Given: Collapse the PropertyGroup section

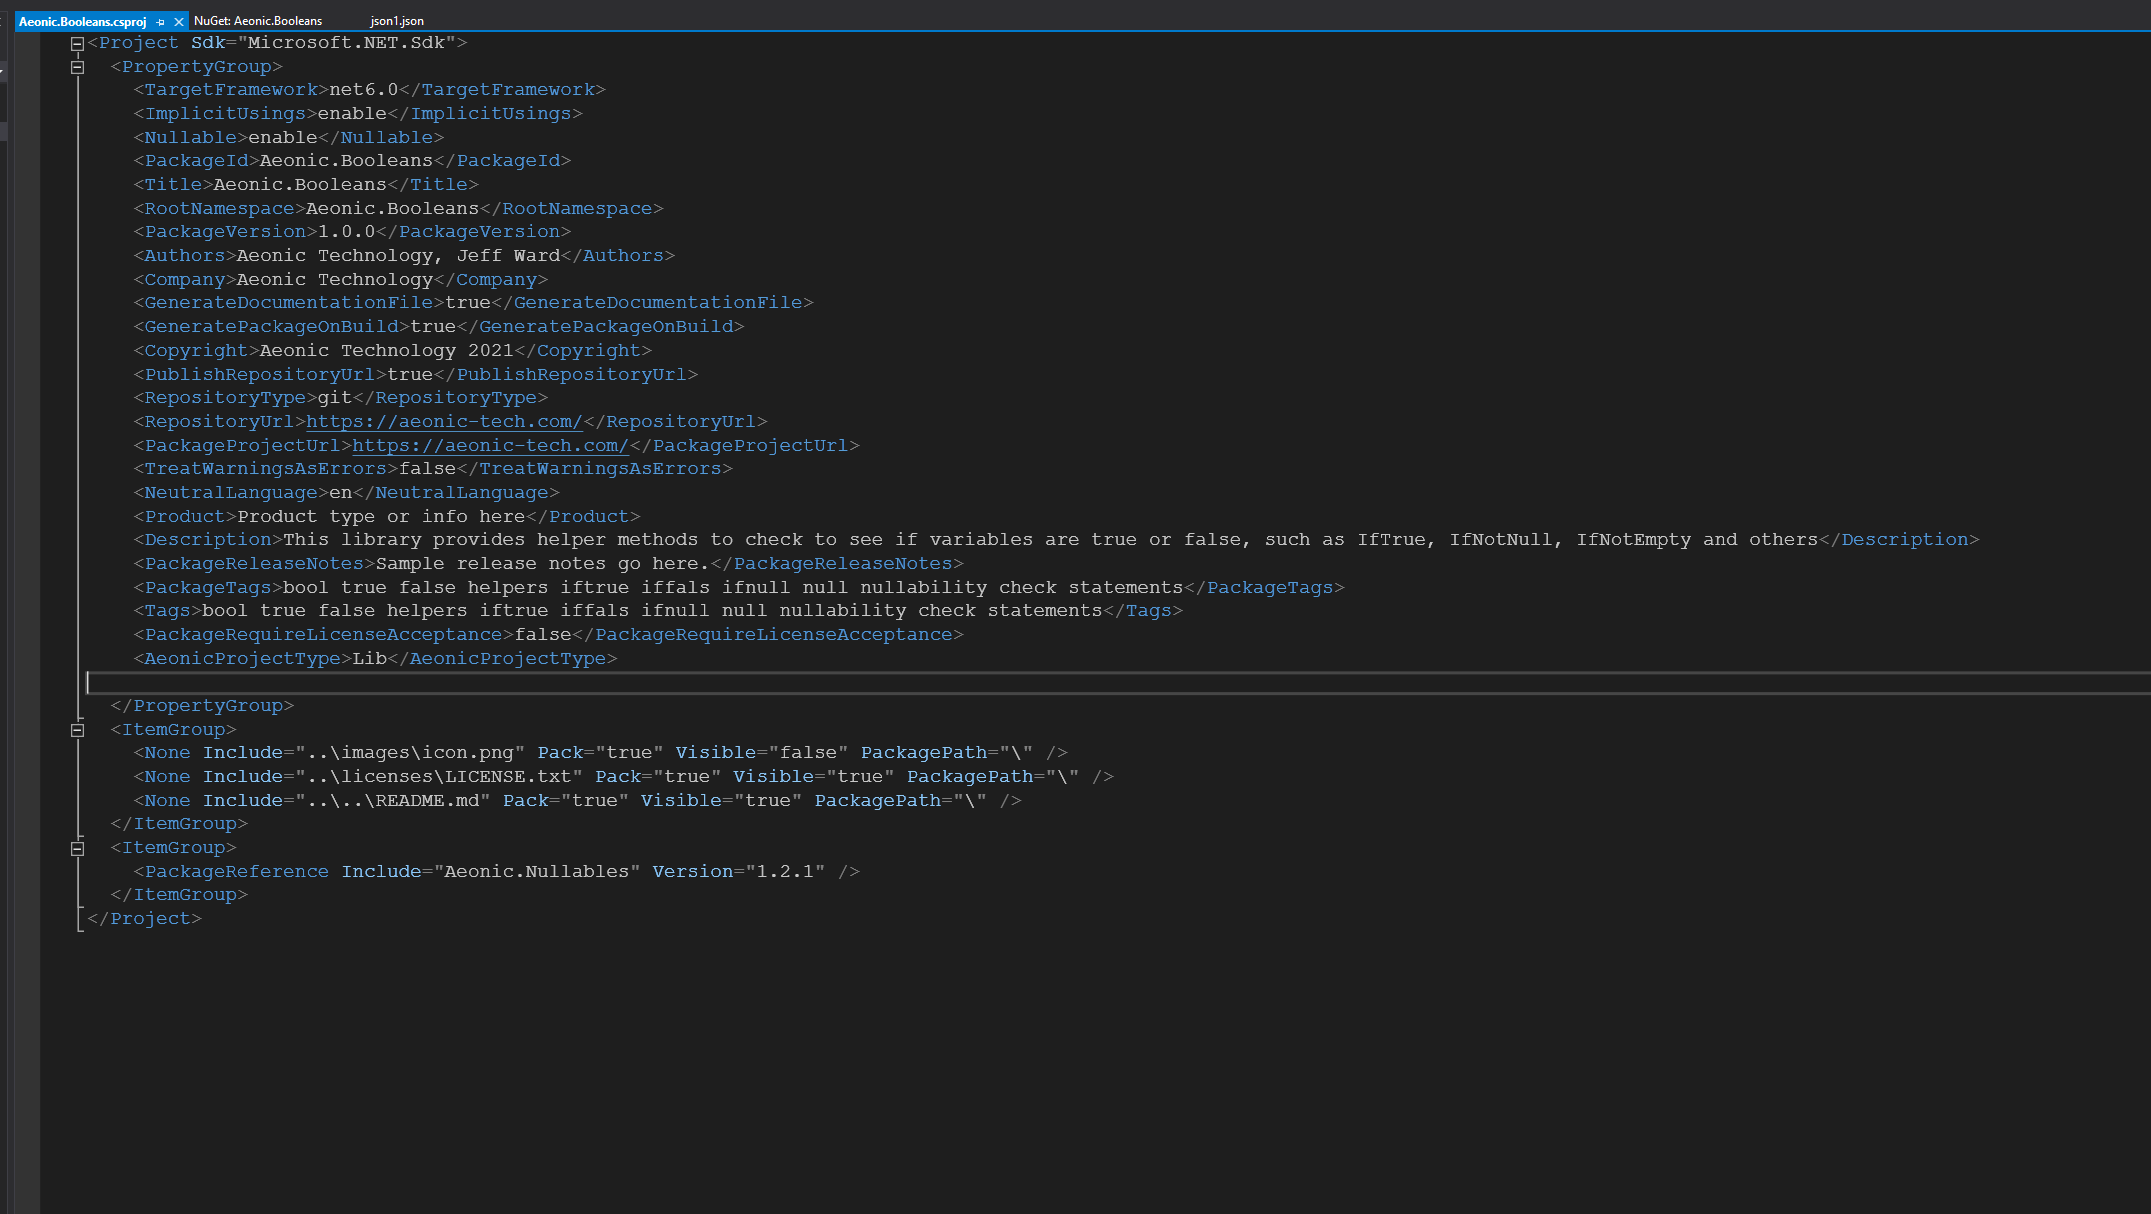Looking at the screenshot, I should click(x=76, y=66).
